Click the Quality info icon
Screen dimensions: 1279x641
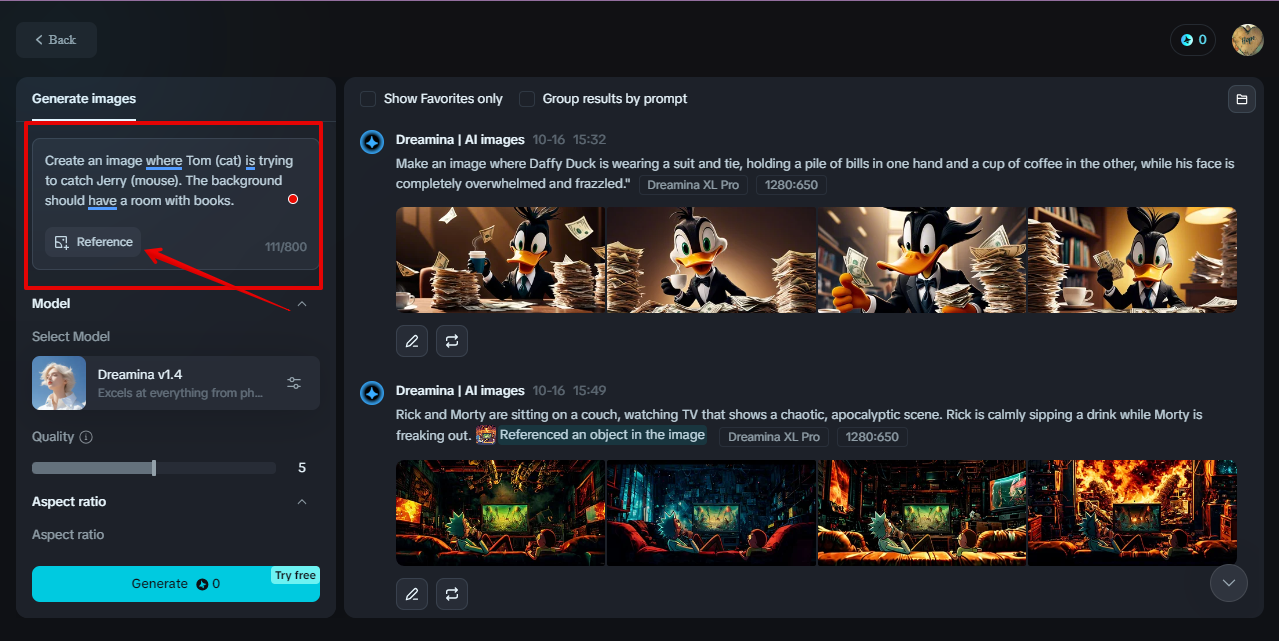[86, 437]
